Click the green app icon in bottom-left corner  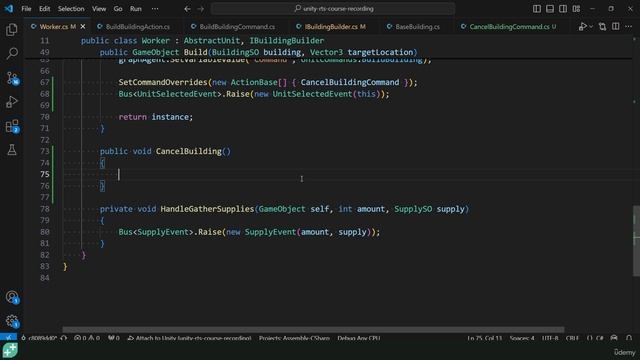[10, 351]
